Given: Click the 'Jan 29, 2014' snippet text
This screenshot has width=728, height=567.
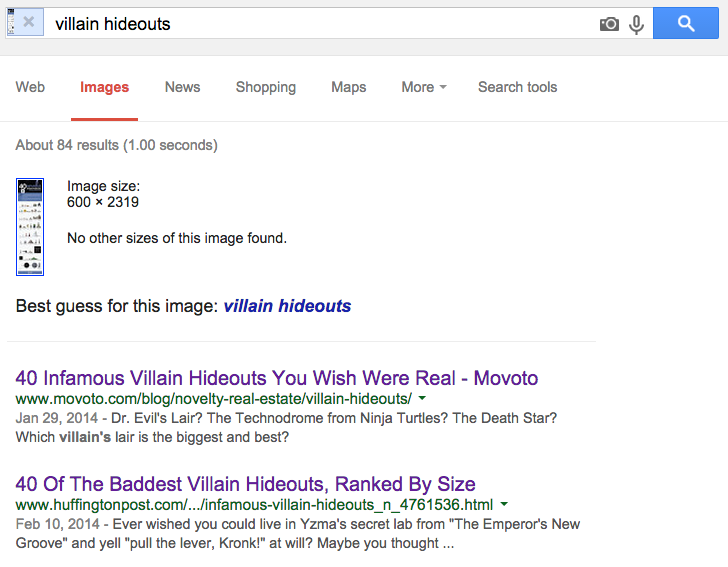Looking at the screenshot, I should 57,418.
